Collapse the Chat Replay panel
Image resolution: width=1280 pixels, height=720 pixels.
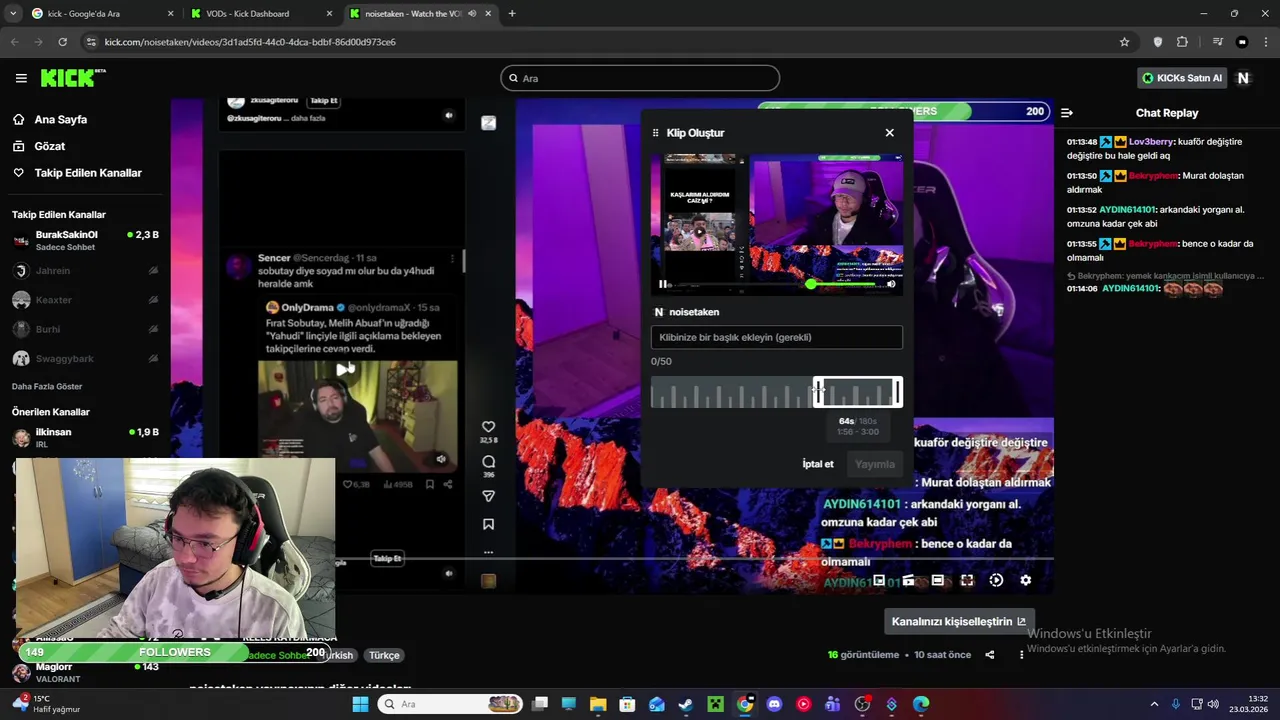click(x=1066, y=113)
